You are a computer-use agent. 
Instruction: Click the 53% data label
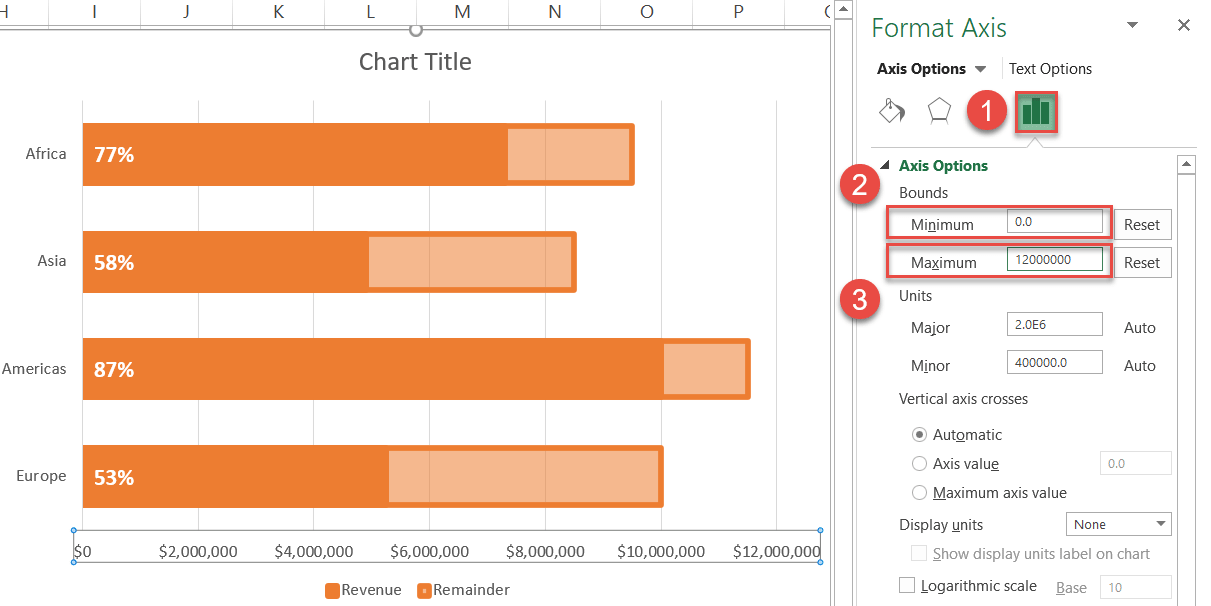coord(114,477)
